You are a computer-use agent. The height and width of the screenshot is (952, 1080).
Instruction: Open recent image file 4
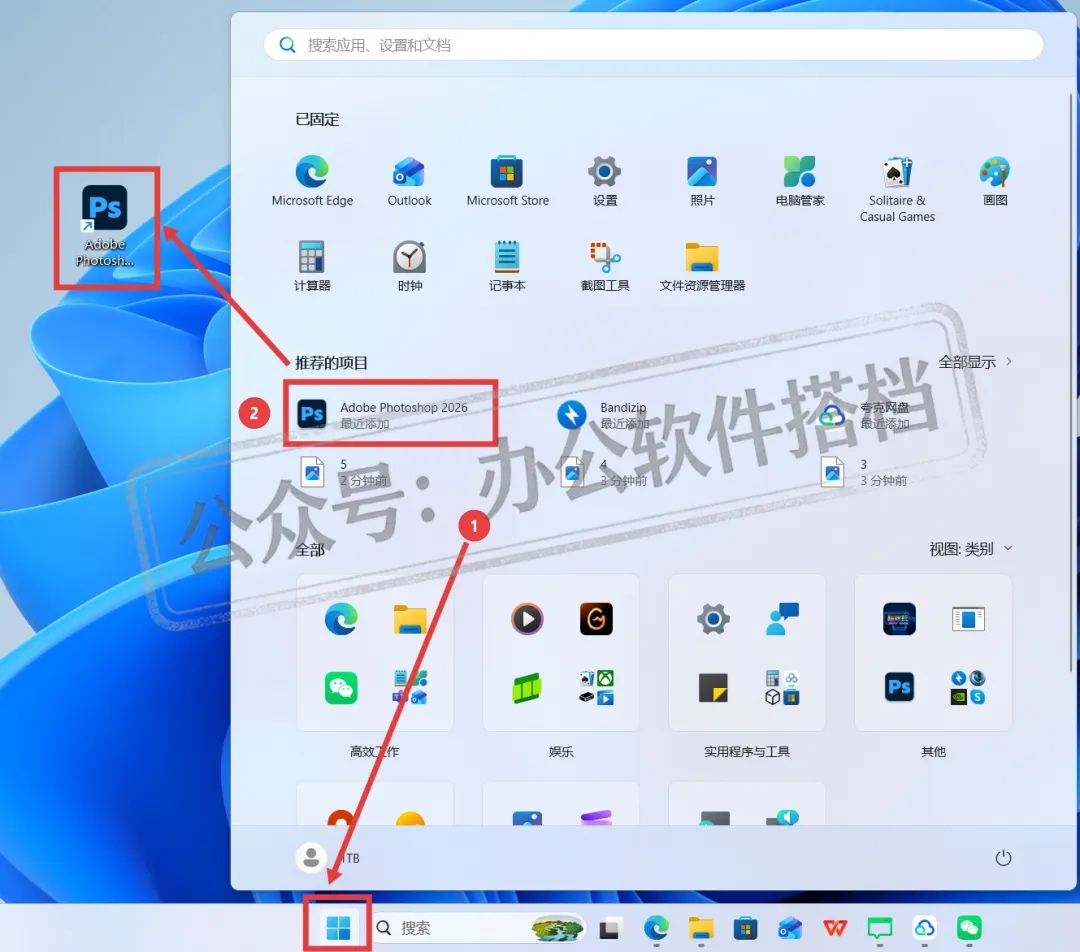click(x=603, y=472)
